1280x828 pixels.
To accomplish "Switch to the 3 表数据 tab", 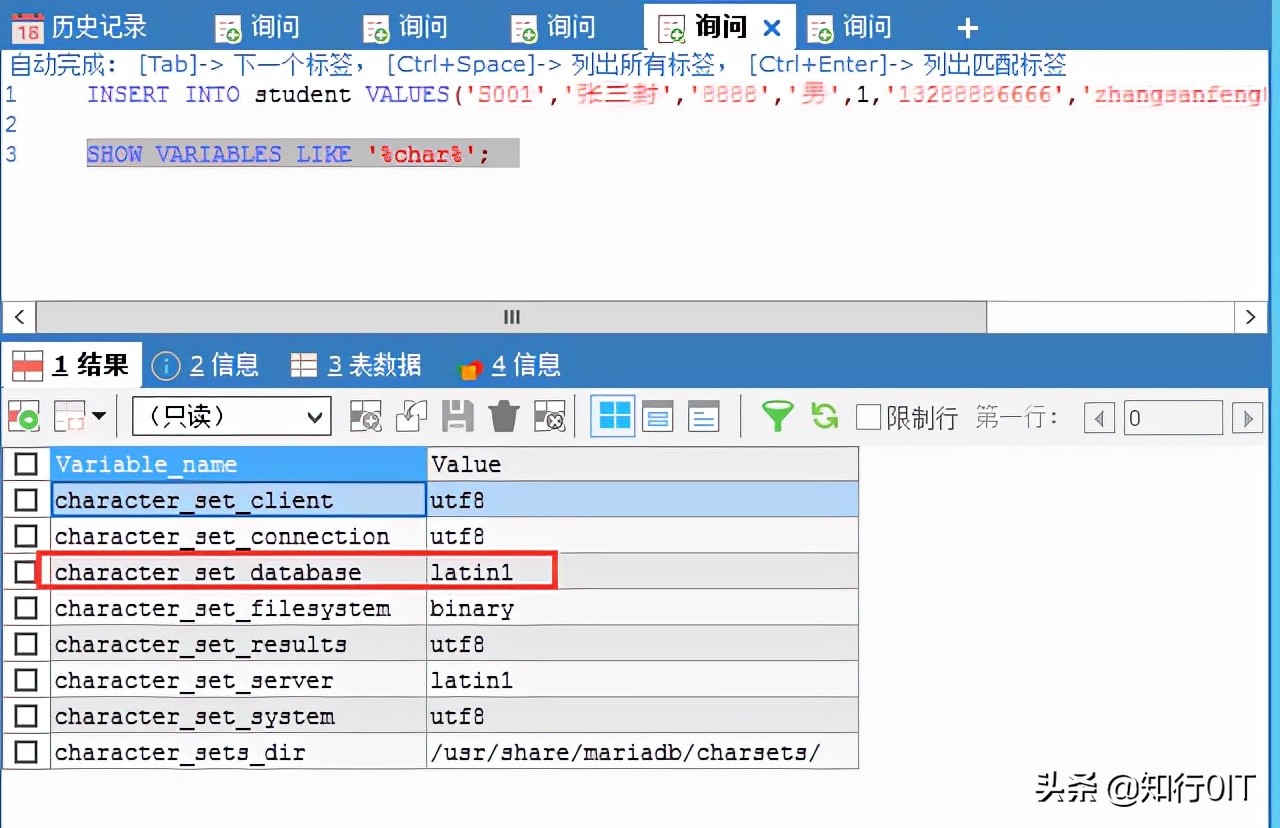I will 355,364.
